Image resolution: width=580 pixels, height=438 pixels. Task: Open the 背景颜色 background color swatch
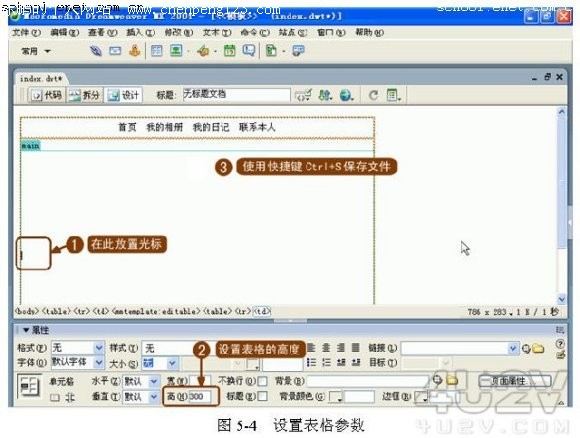(335, 397)
